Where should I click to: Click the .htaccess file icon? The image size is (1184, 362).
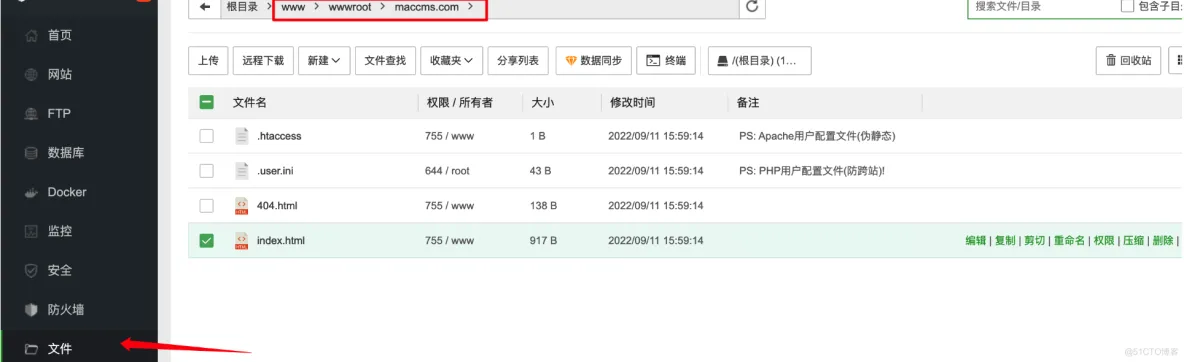(x=242, y=136)
